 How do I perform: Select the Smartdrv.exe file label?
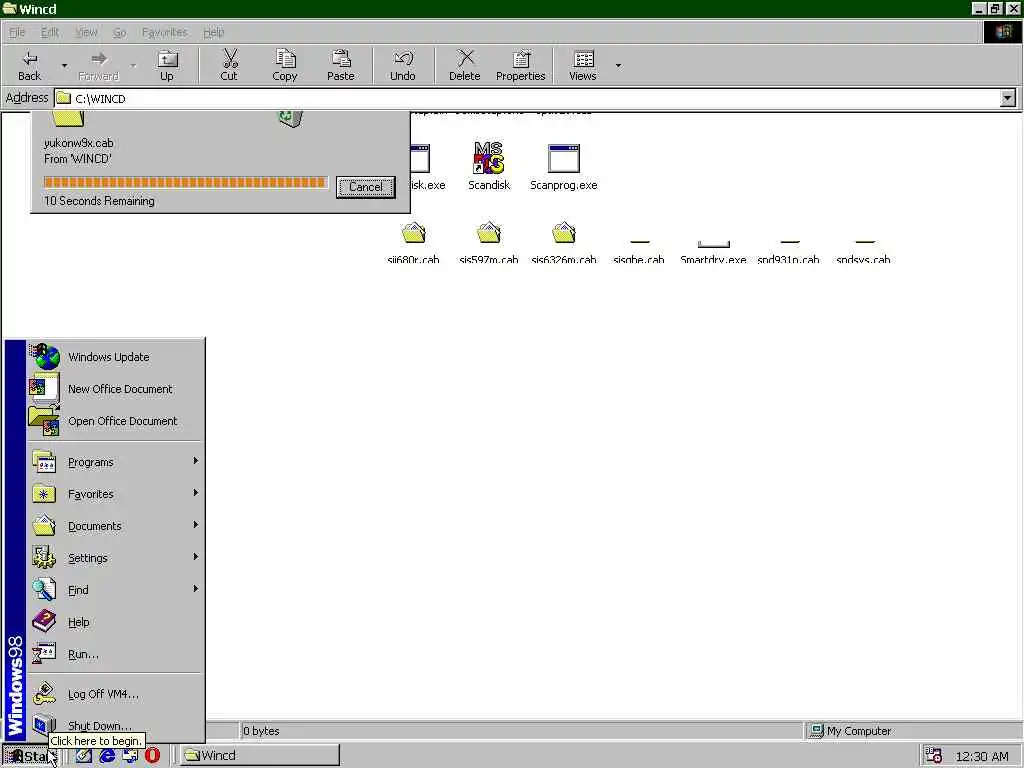713,259
